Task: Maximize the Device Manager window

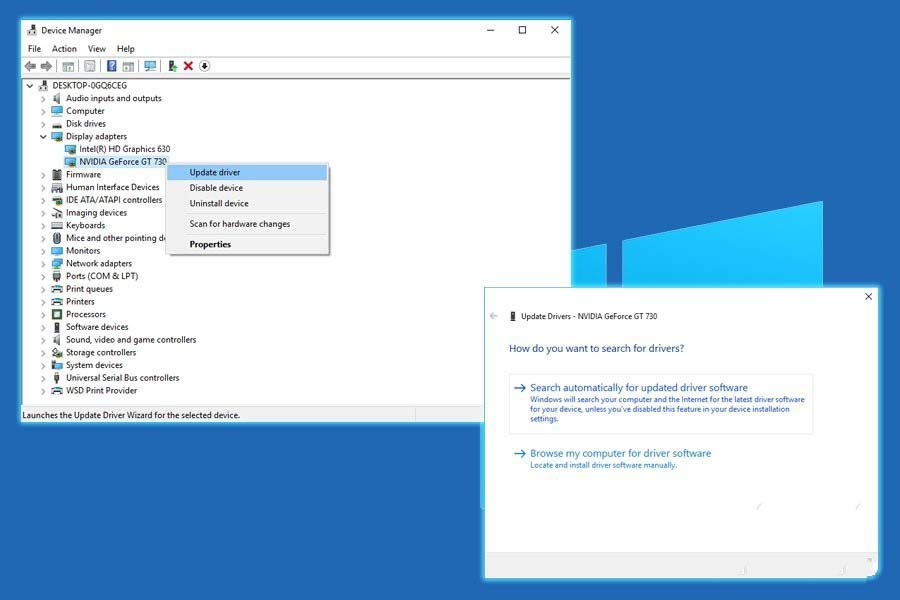Action: point(522,30)
